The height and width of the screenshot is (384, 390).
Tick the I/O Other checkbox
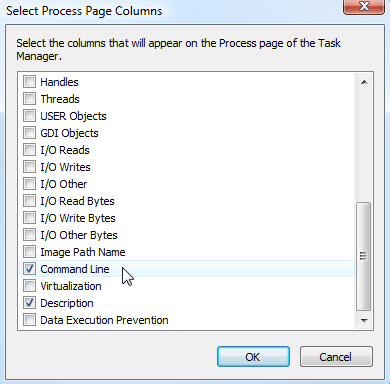(x=29, y=184)
